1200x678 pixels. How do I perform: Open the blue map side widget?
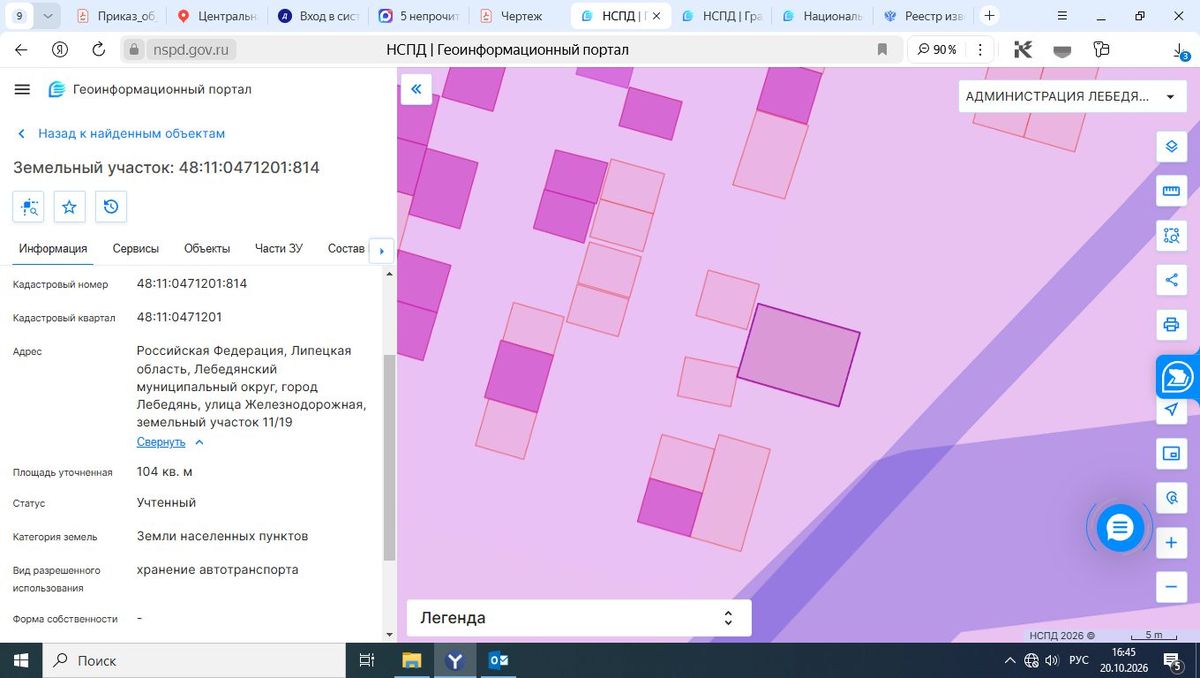pos(1178,377)
